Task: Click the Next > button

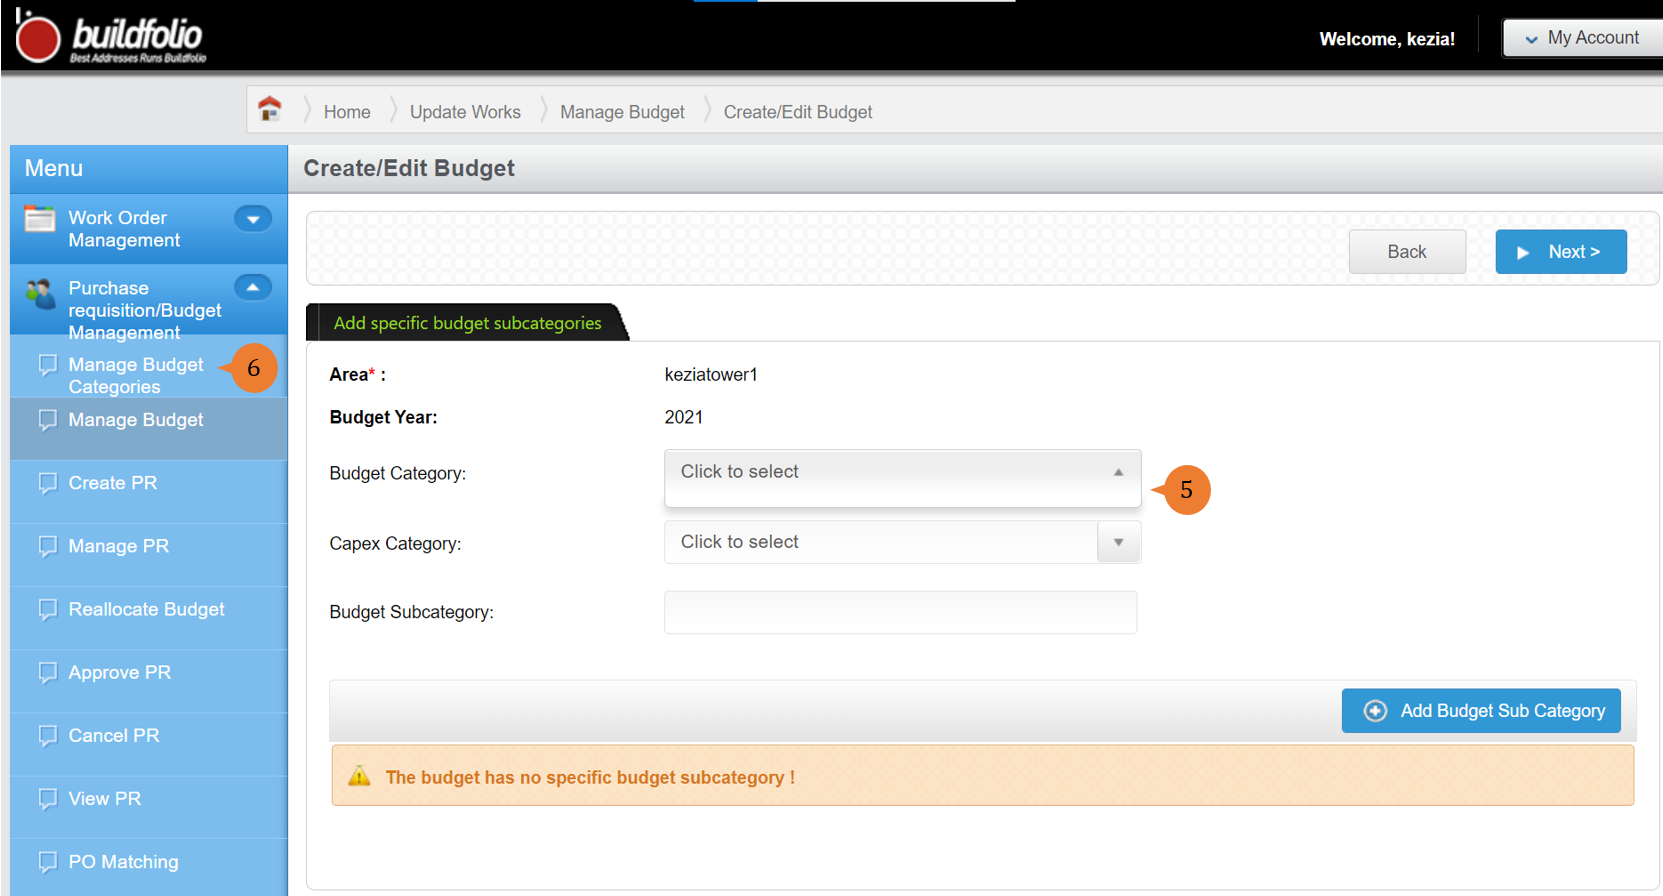Action: click(1561, 252)
